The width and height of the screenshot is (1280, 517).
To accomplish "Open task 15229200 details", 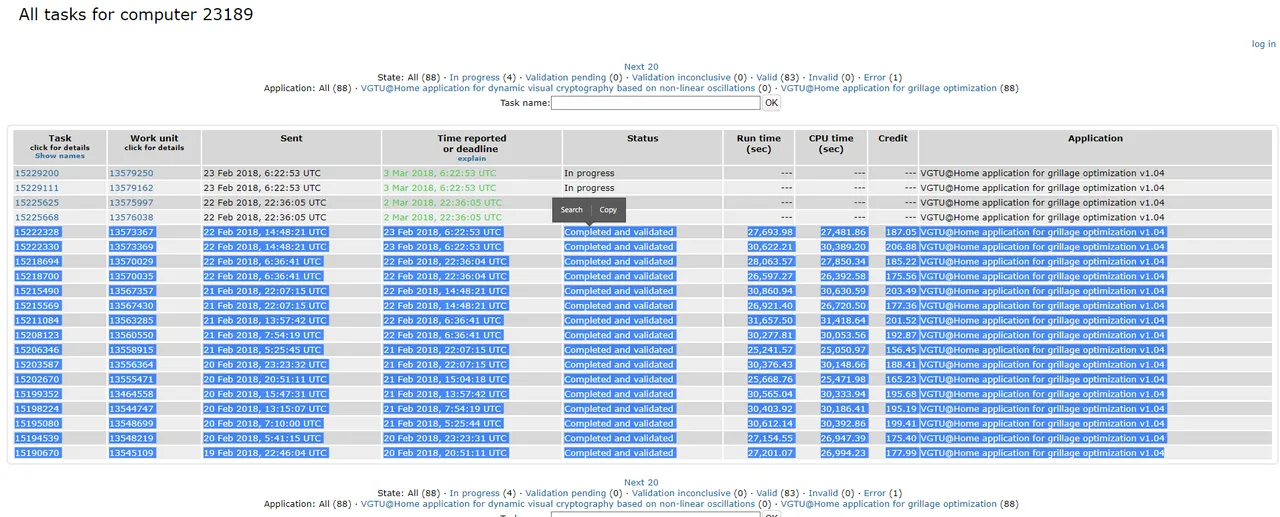I will [37, 173].
